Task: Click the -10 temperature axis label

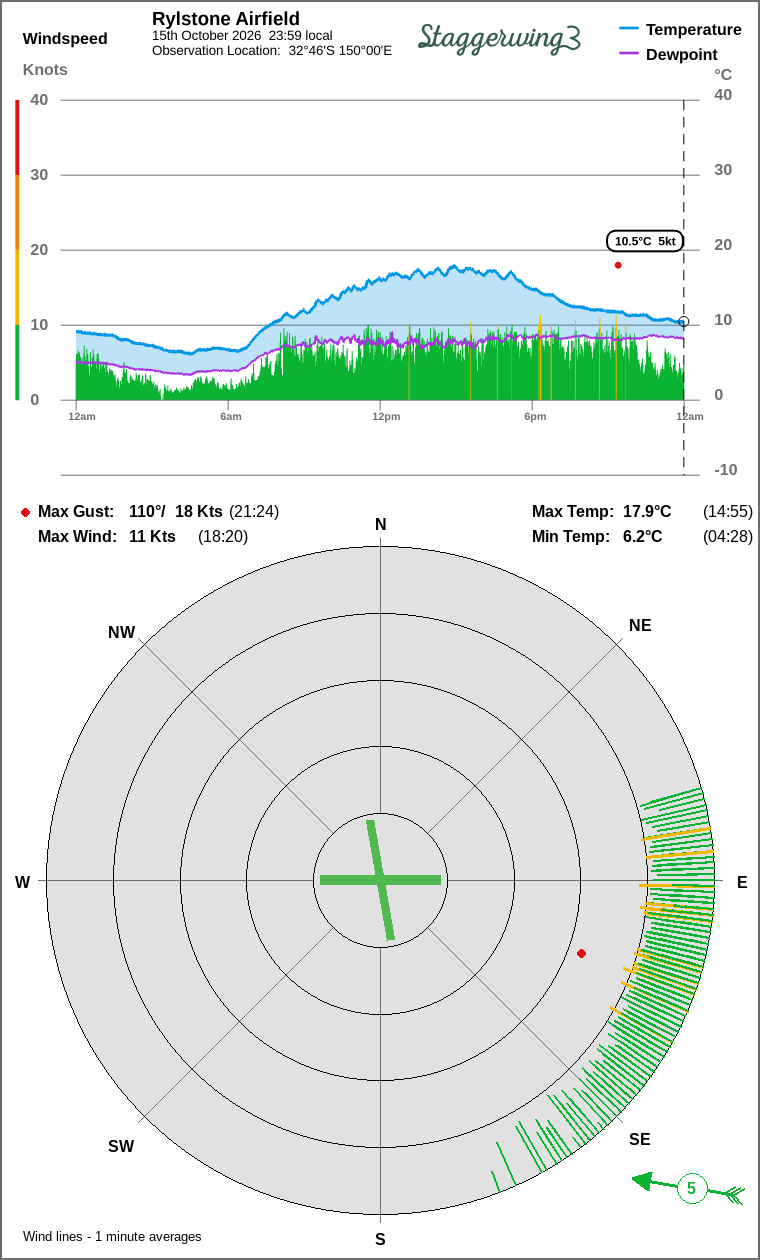Action: pos(725,469)
